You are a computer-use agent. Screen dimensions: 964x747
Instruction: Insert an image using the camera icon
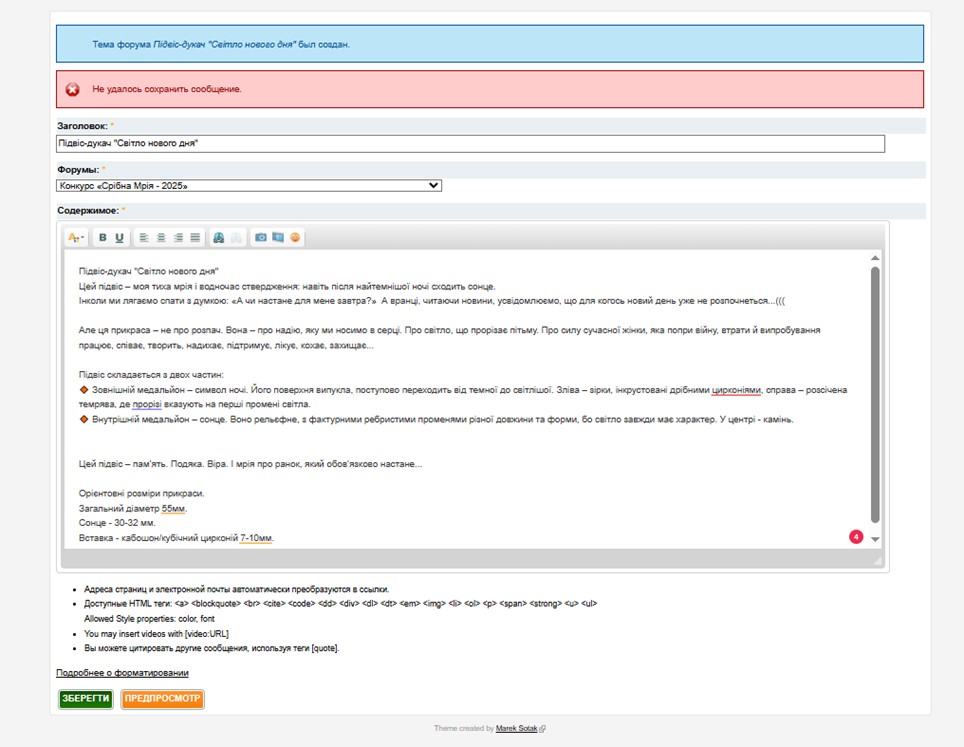pyautogui.click(x=261, y=238)
